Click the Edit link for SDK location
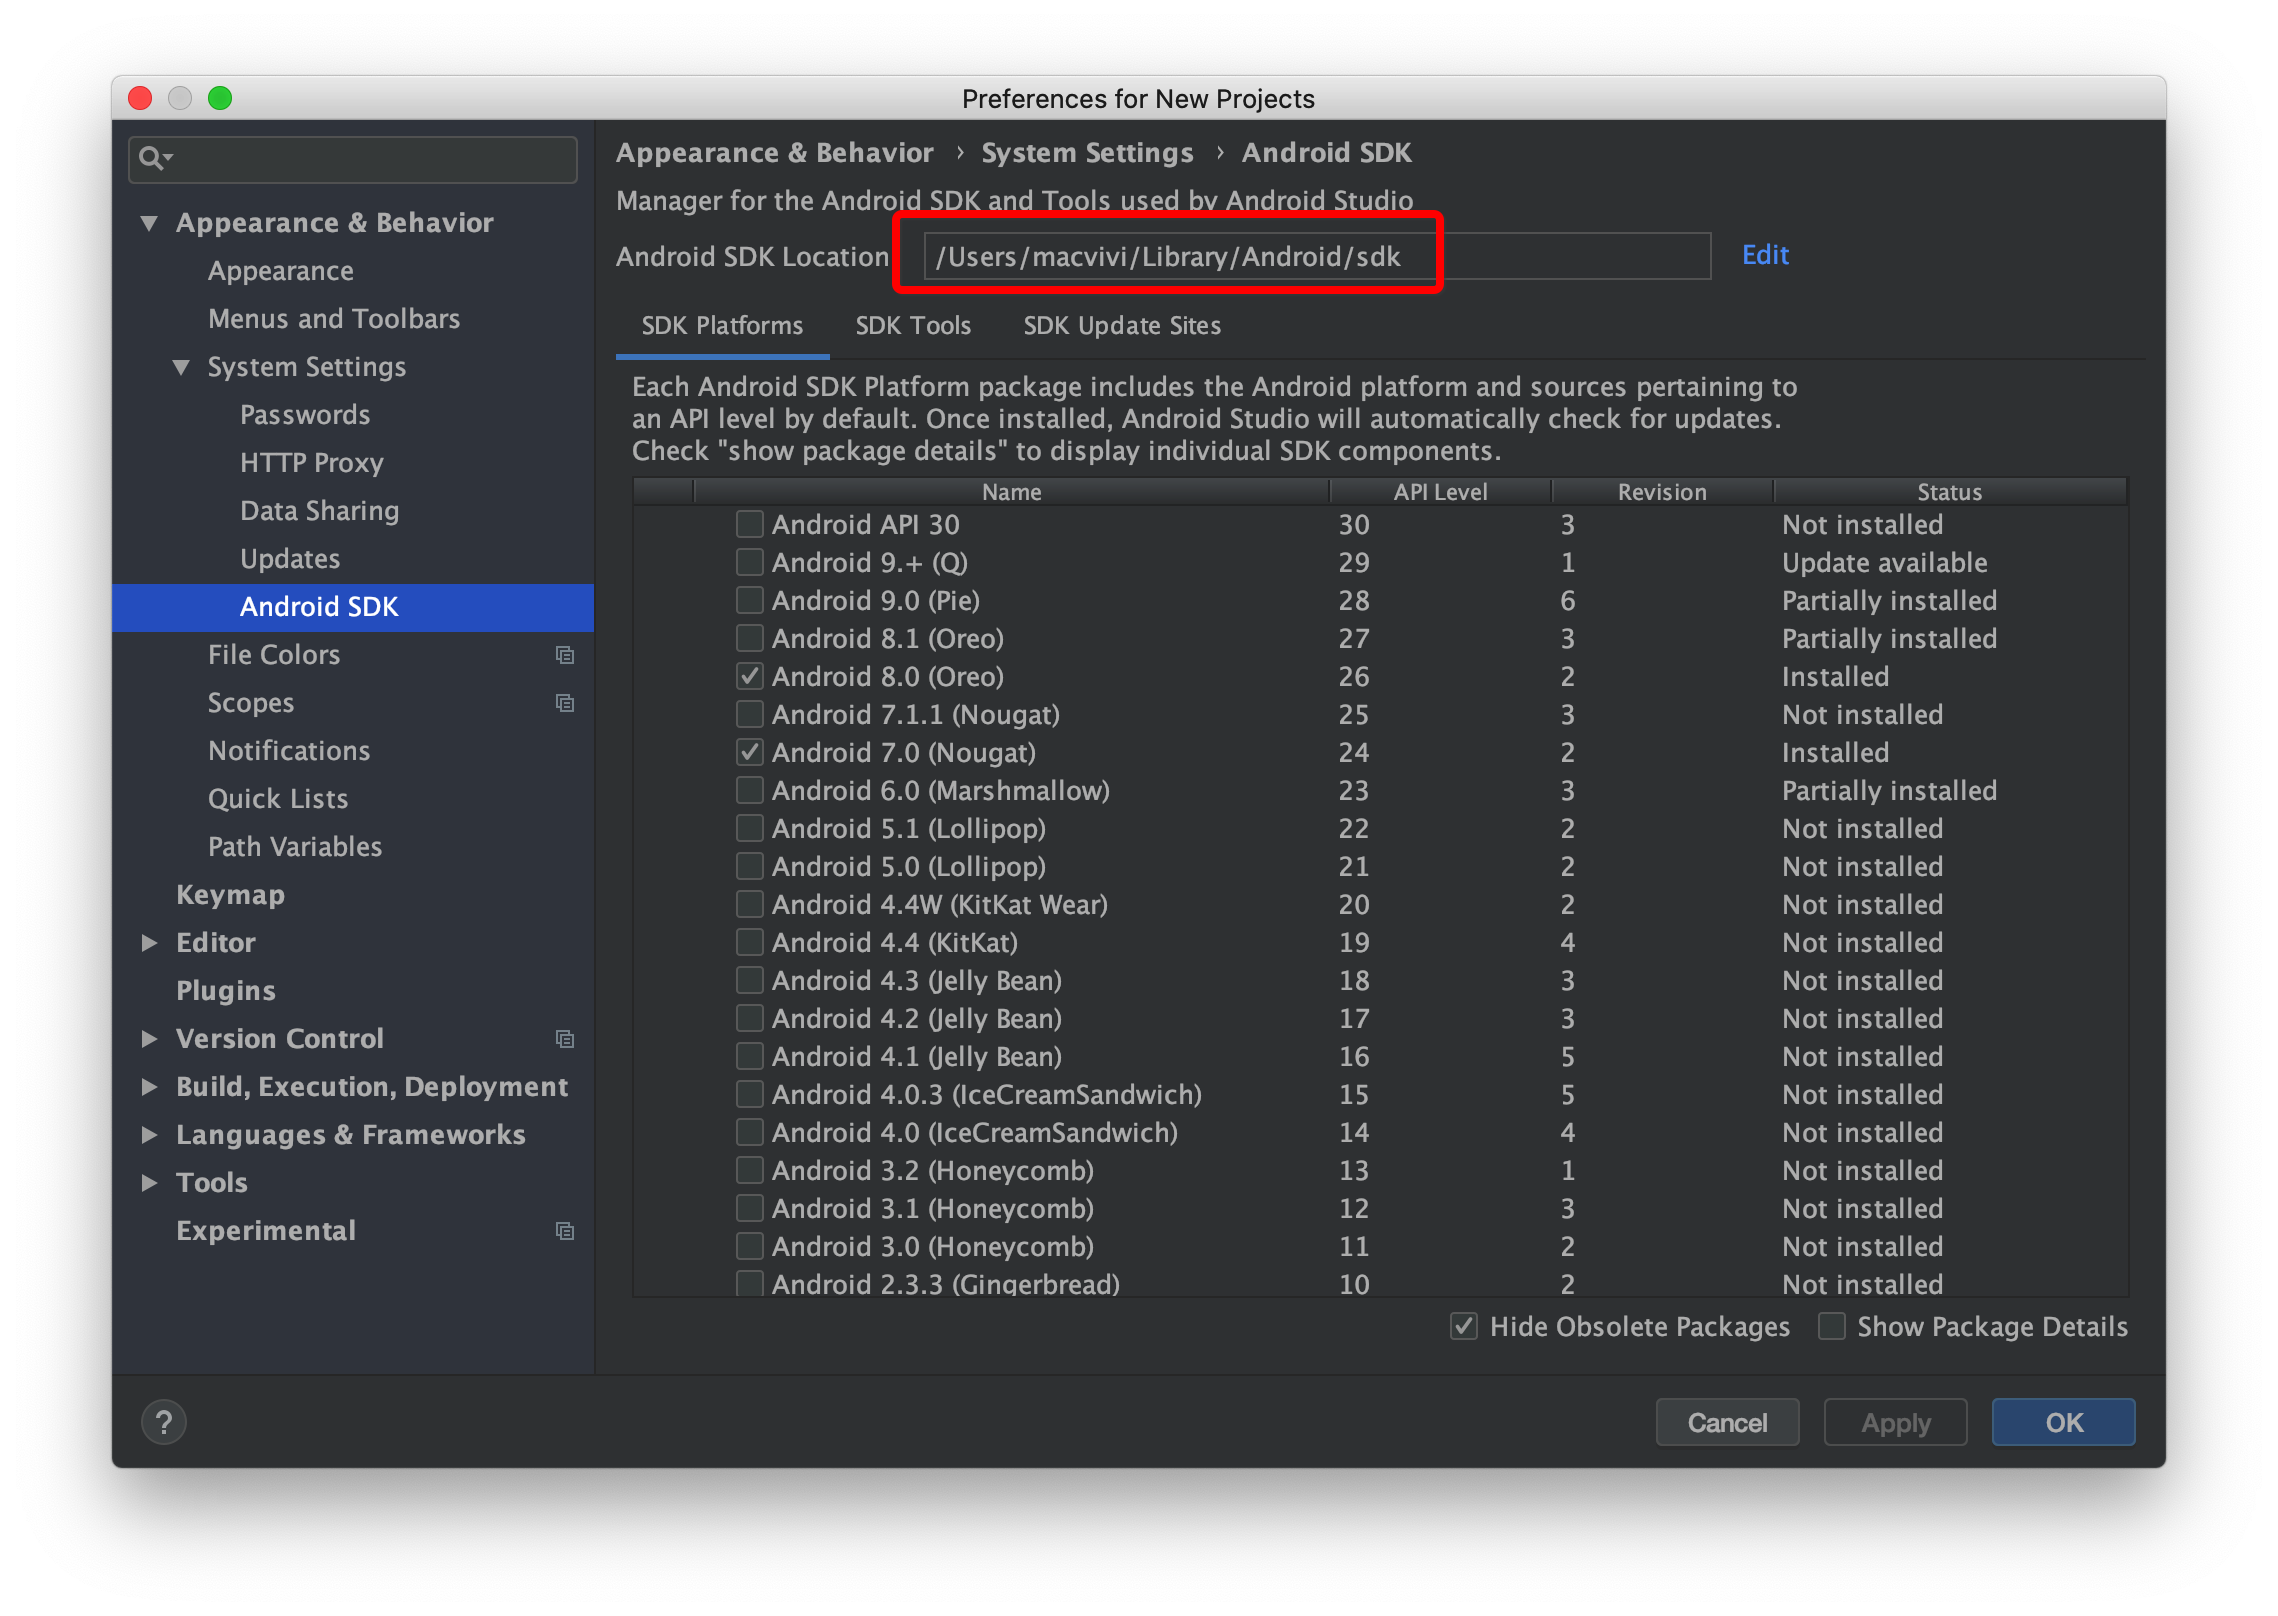 (x=1765, y=255)
